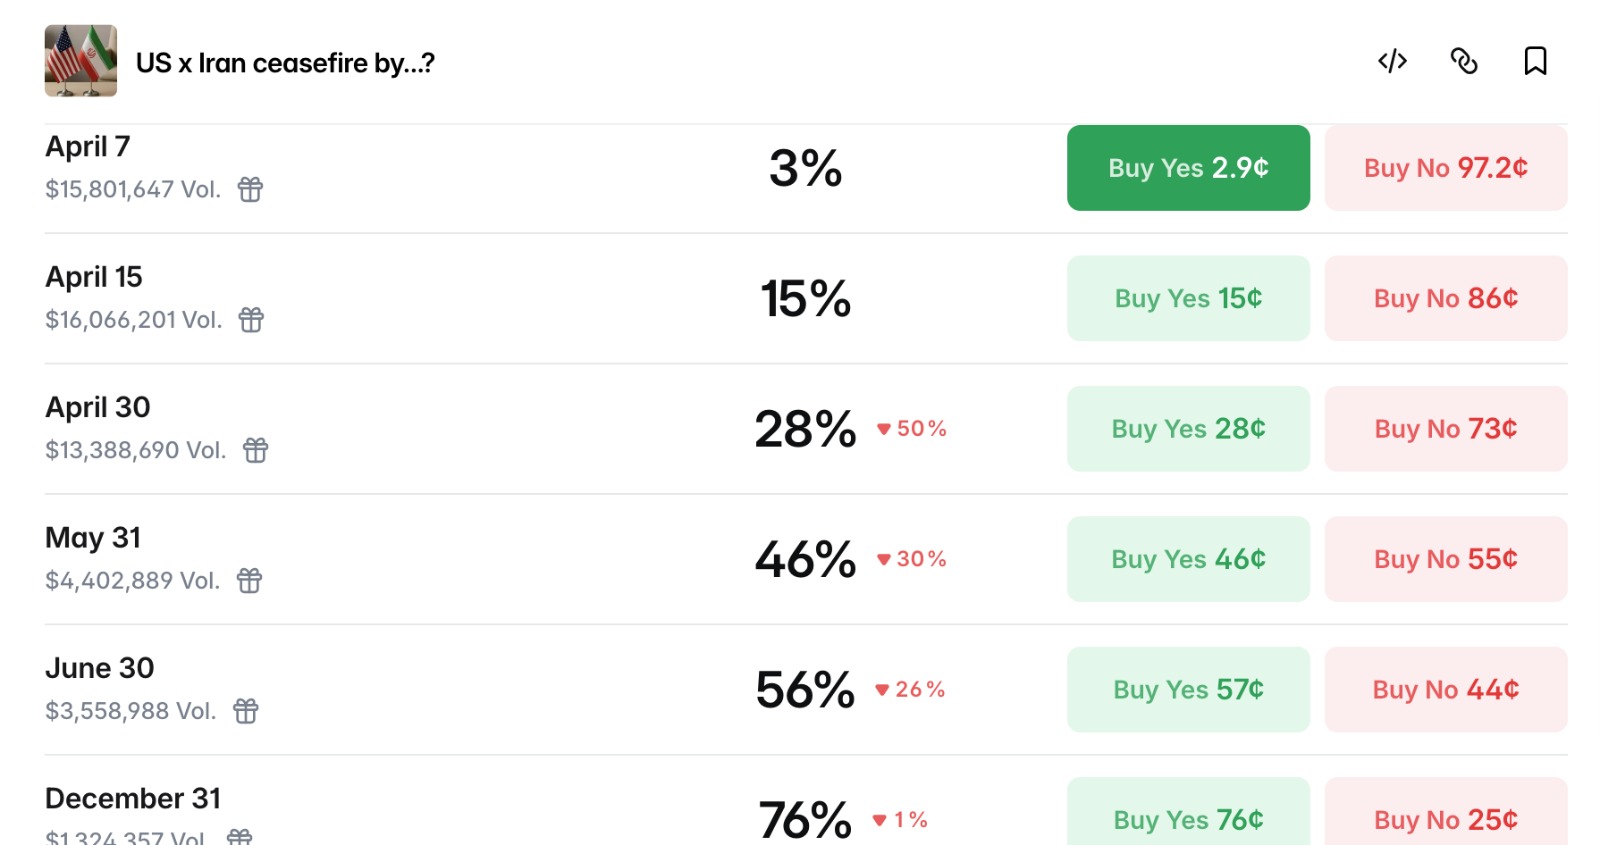Viewport: 1600px width, 845px height.
Task: Click the embed code icon
Action: 1392,61
